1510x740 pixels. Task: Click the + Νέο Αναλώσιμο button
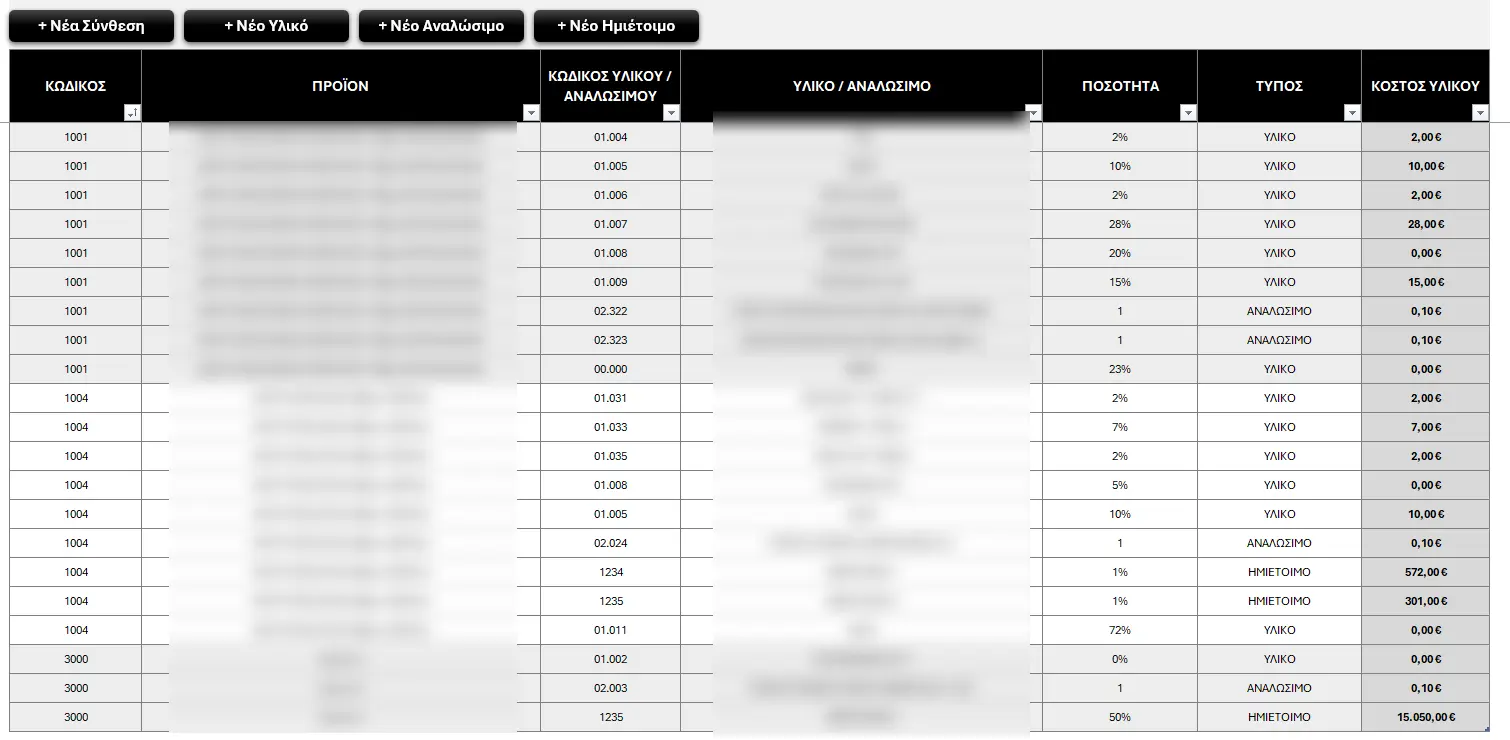441,26
